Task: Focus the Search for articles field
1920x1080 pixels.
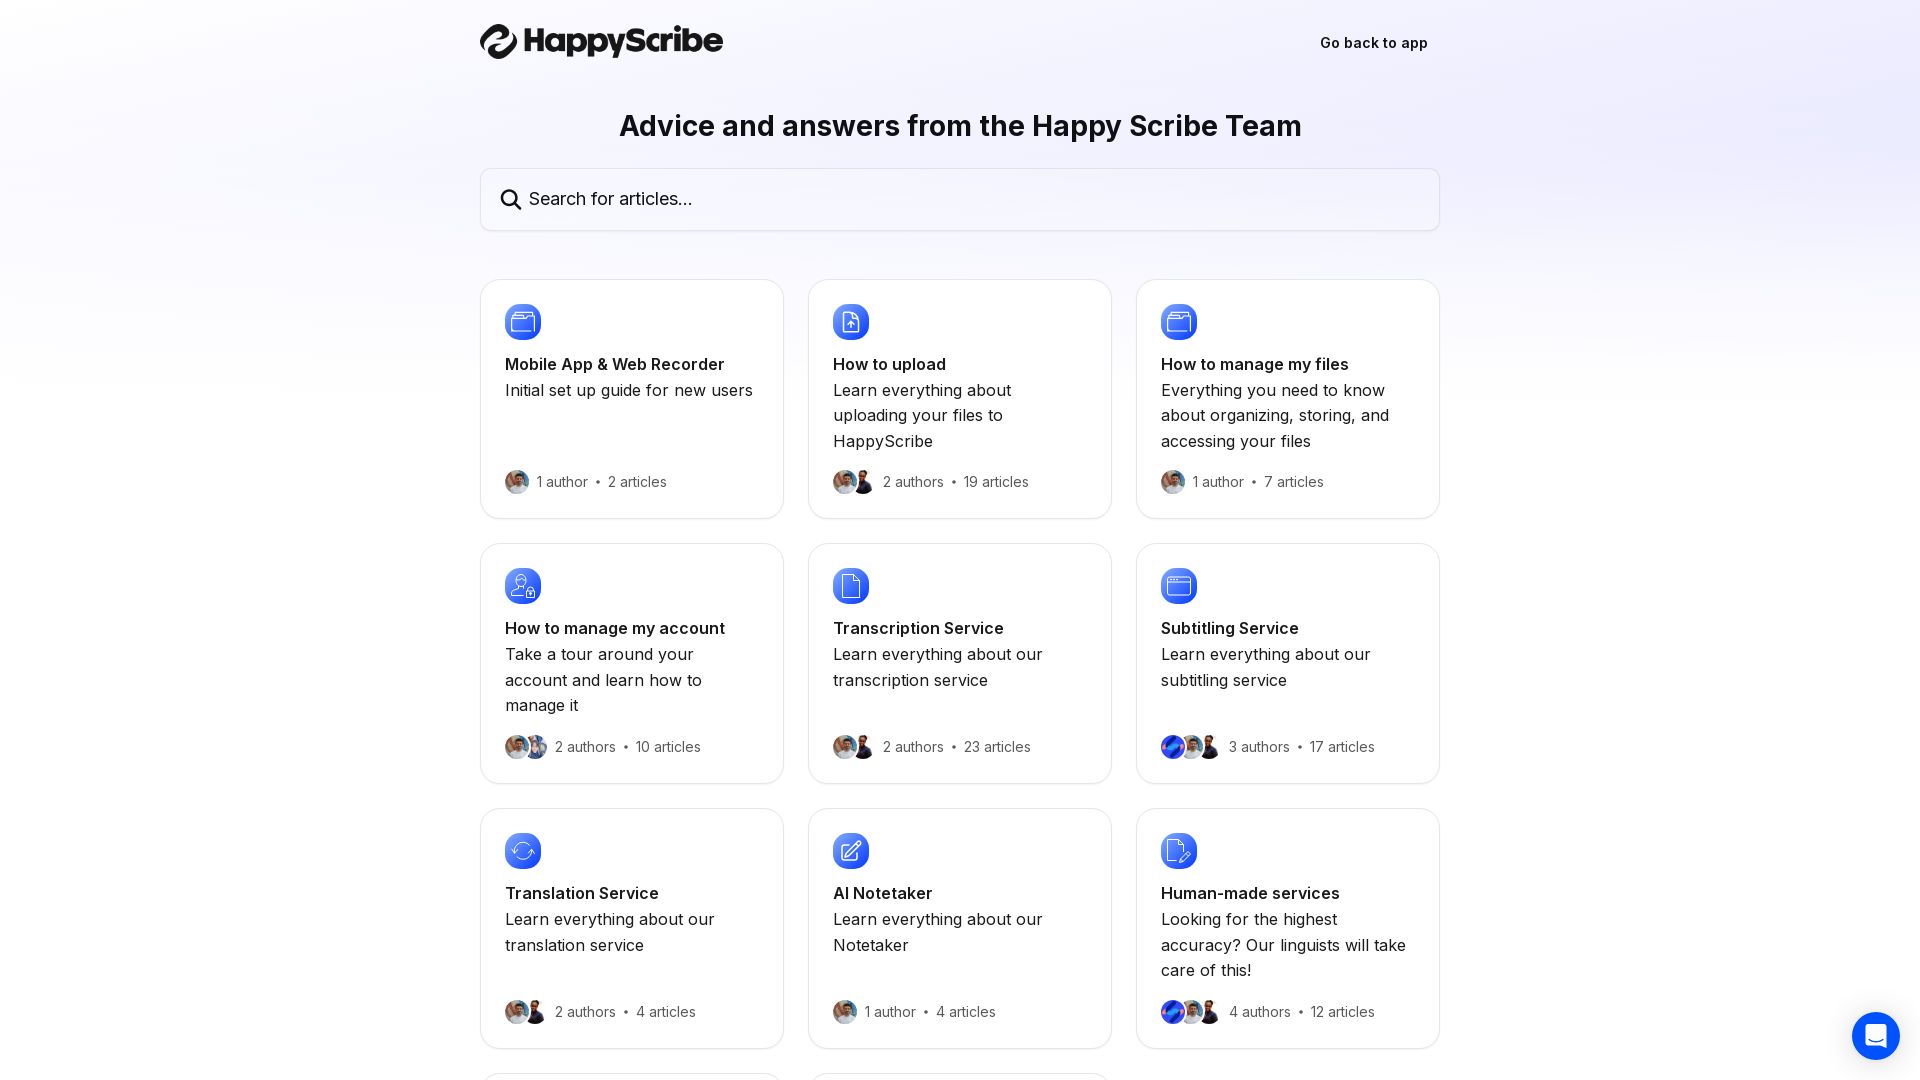Action: pyautogui.click(x=960, y=200)
